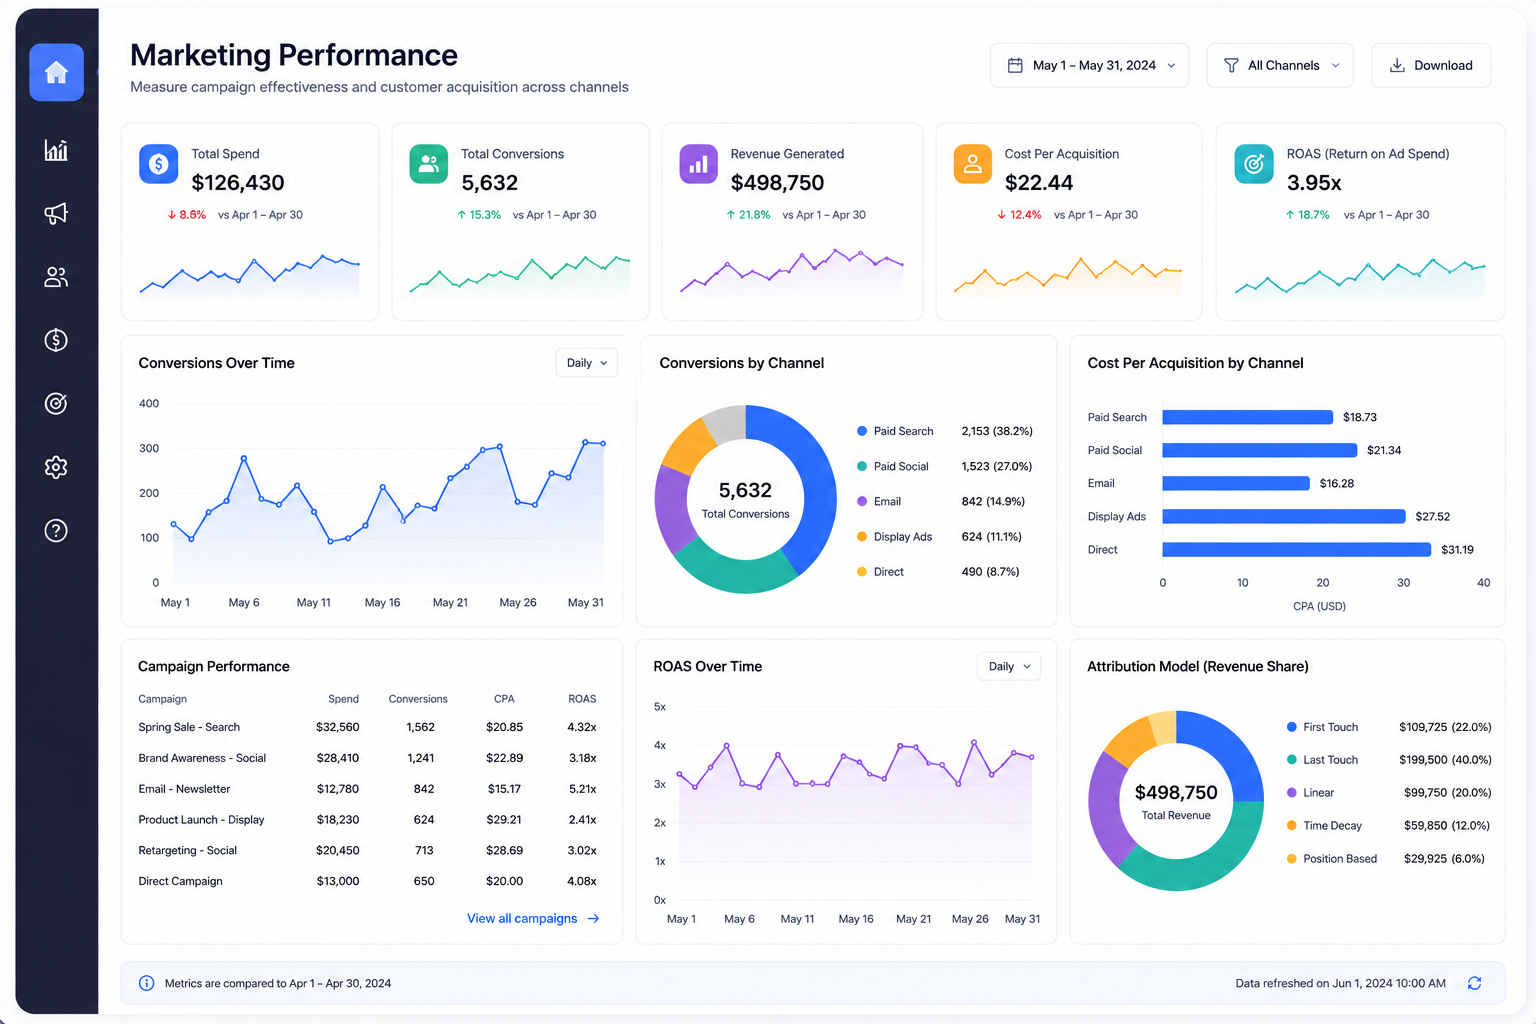Open the Daily dropdown in ROAS Over Time

(x=1008, y=666)
